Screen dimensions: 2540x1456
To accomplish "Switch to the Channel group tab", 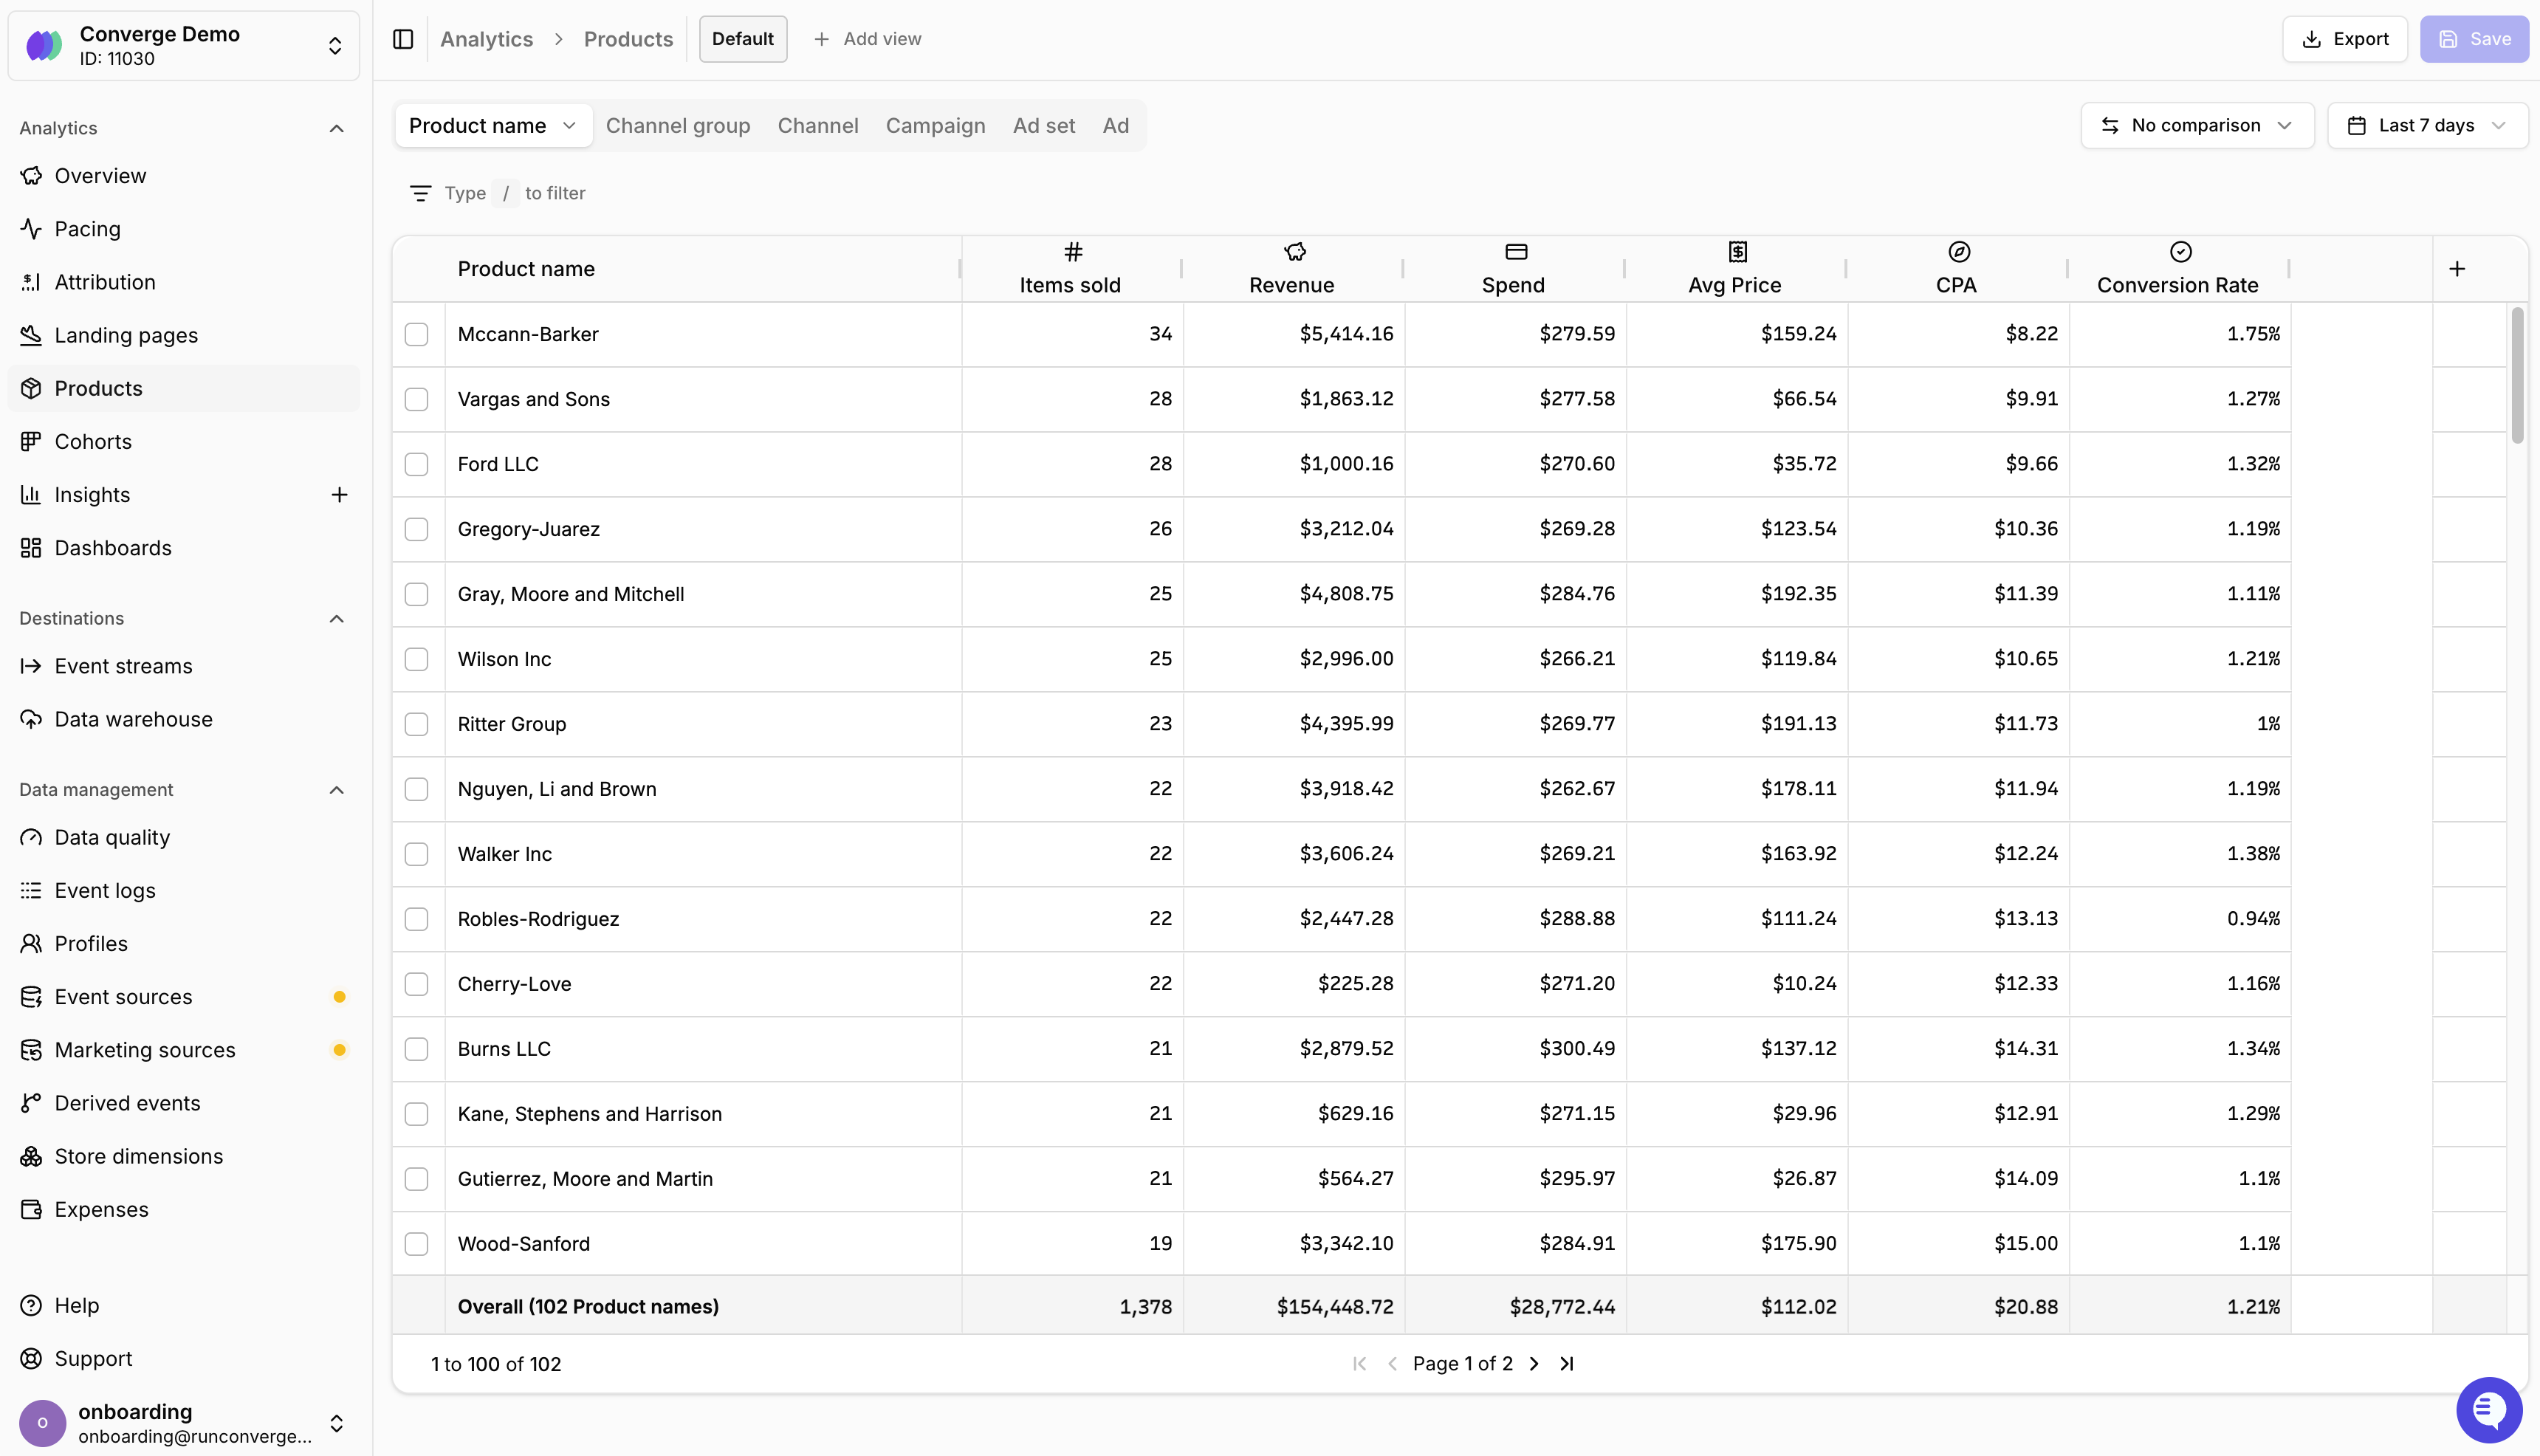I will click(x=677, y=126).
